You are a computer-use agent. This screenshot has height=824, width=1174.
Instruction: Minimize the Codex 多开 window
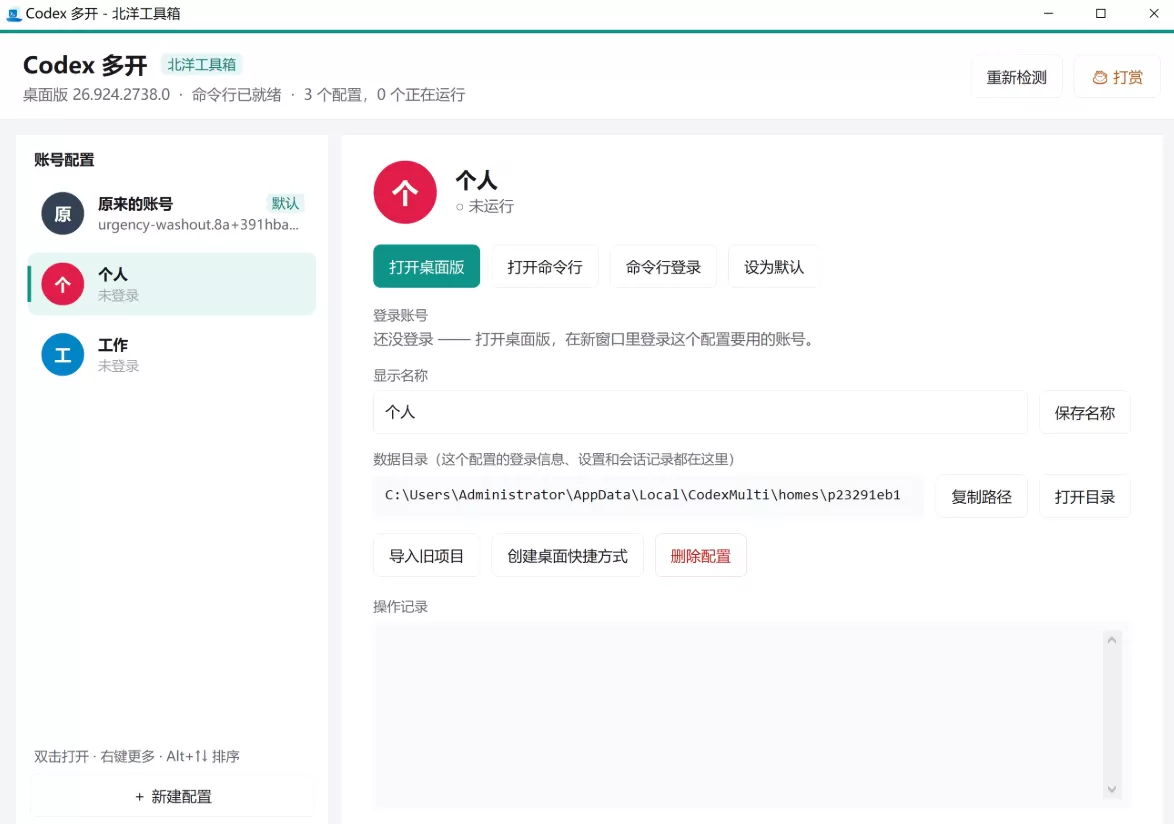(x=1048, y=13)
